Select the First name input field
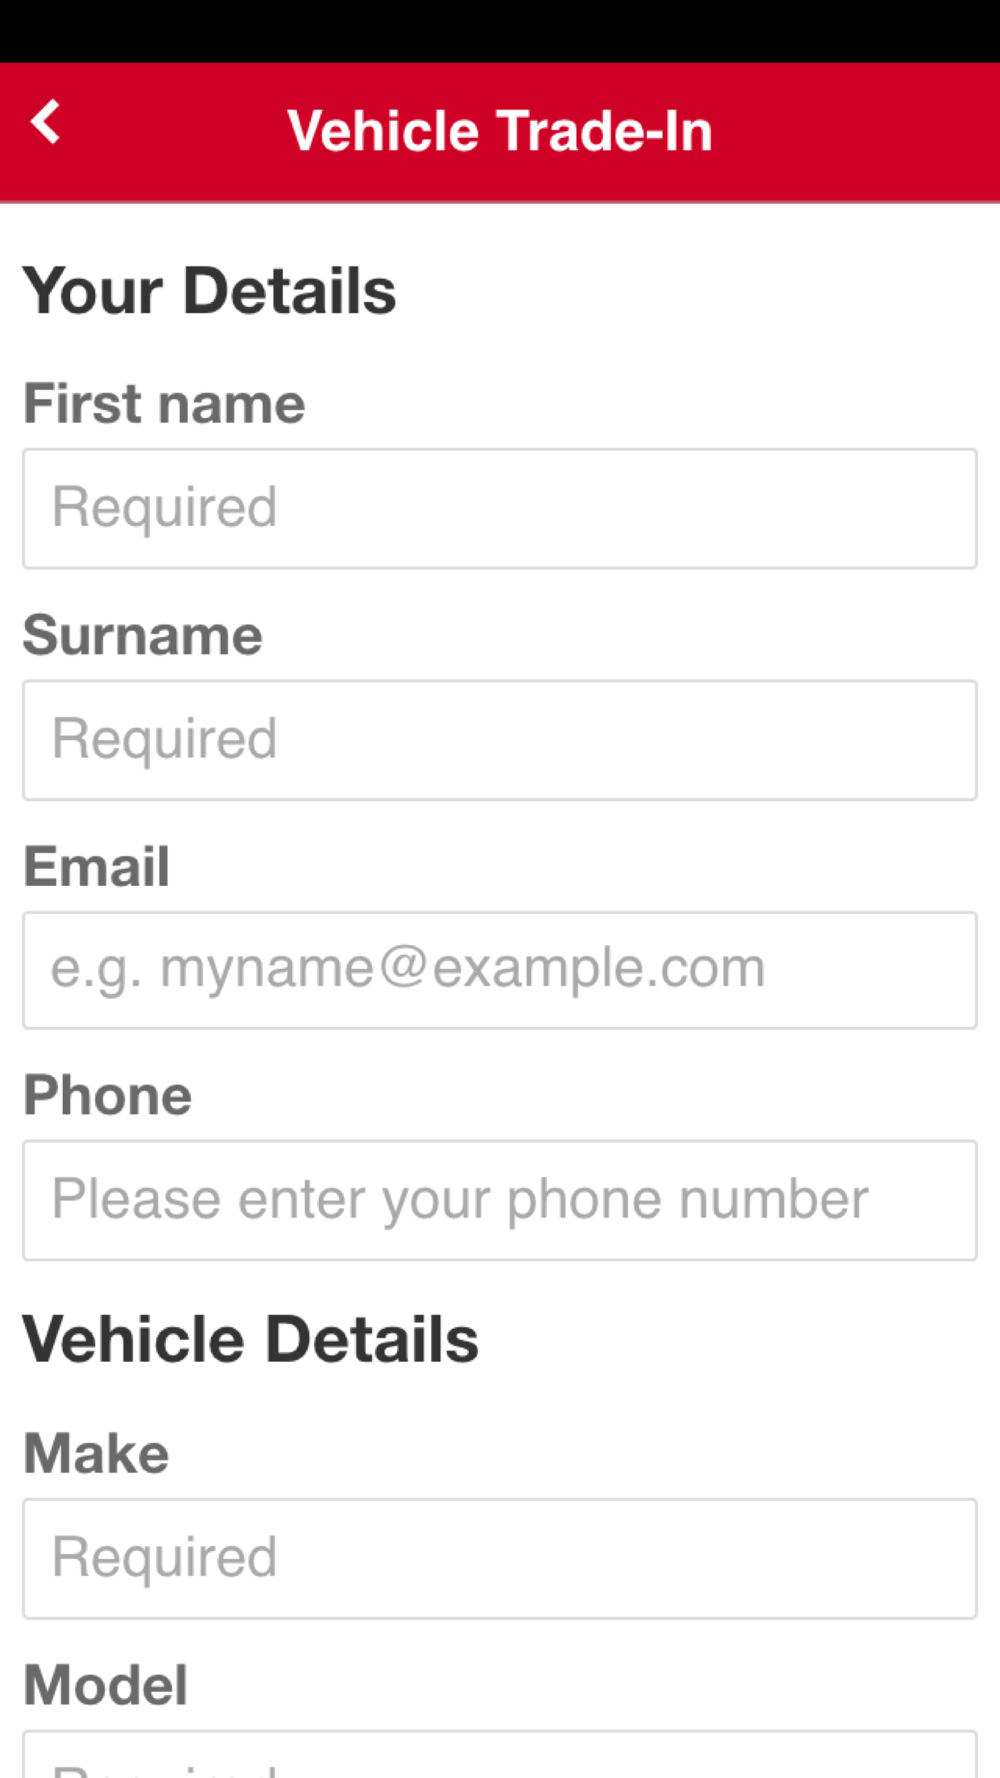The width and height of the screenshot is (1000, 1778). click(x=500, y=508)
